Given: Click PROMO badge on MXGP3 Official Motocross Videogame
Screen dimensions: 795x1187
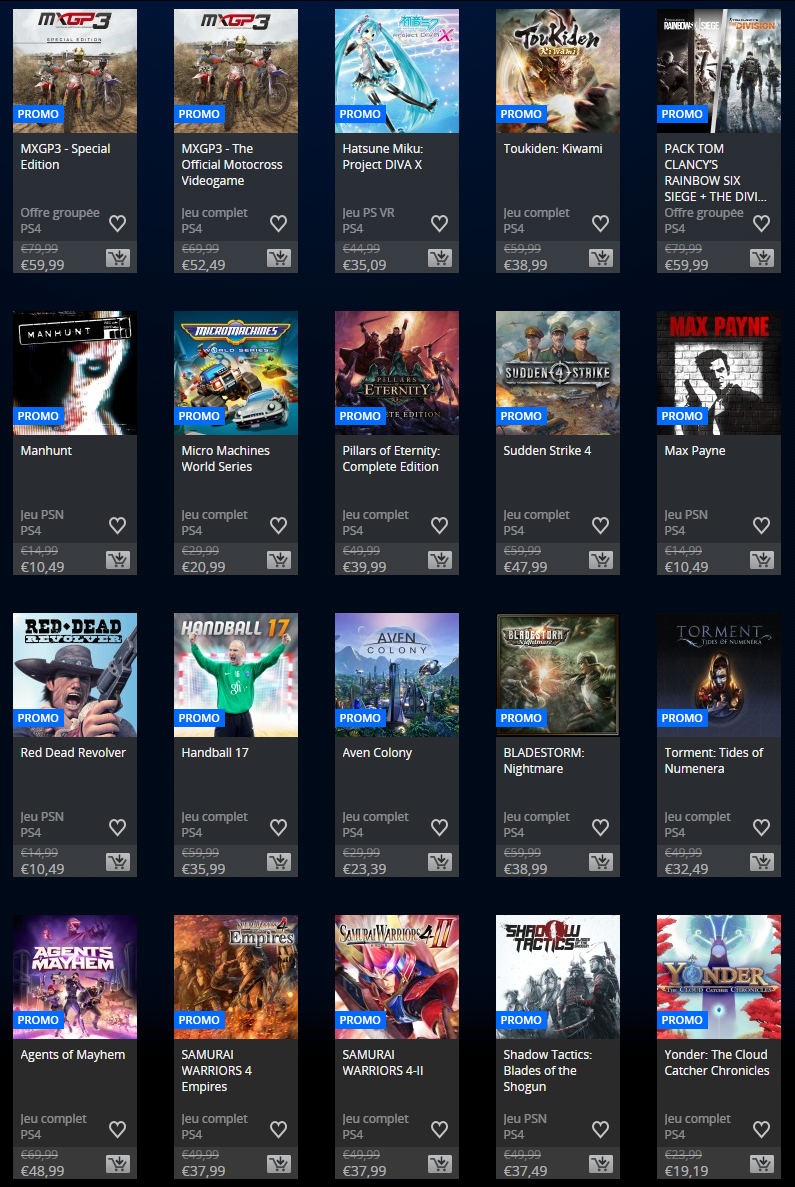Looking at the screenshot, I should pyautogui.click(x=199, y=114).
